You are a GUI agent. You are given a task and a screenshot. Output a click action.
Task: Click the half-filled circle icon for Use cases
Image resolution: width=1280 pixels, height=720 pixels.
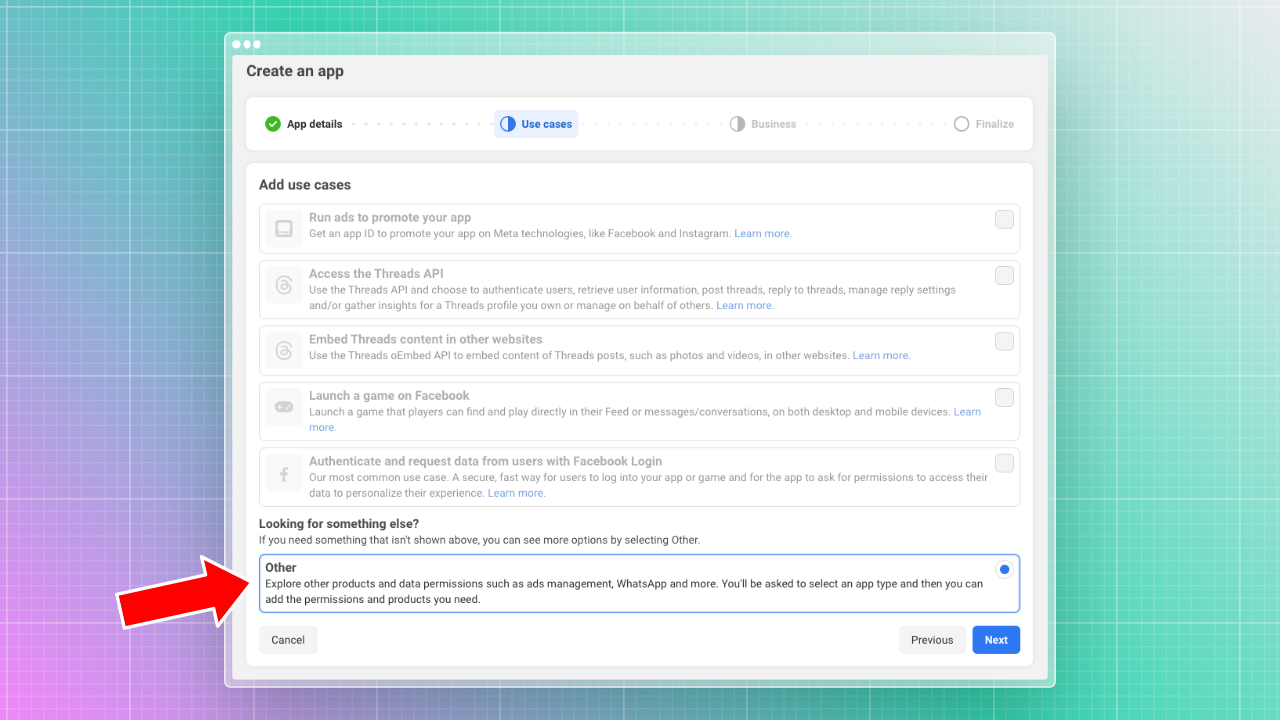[x=508, y=124]
